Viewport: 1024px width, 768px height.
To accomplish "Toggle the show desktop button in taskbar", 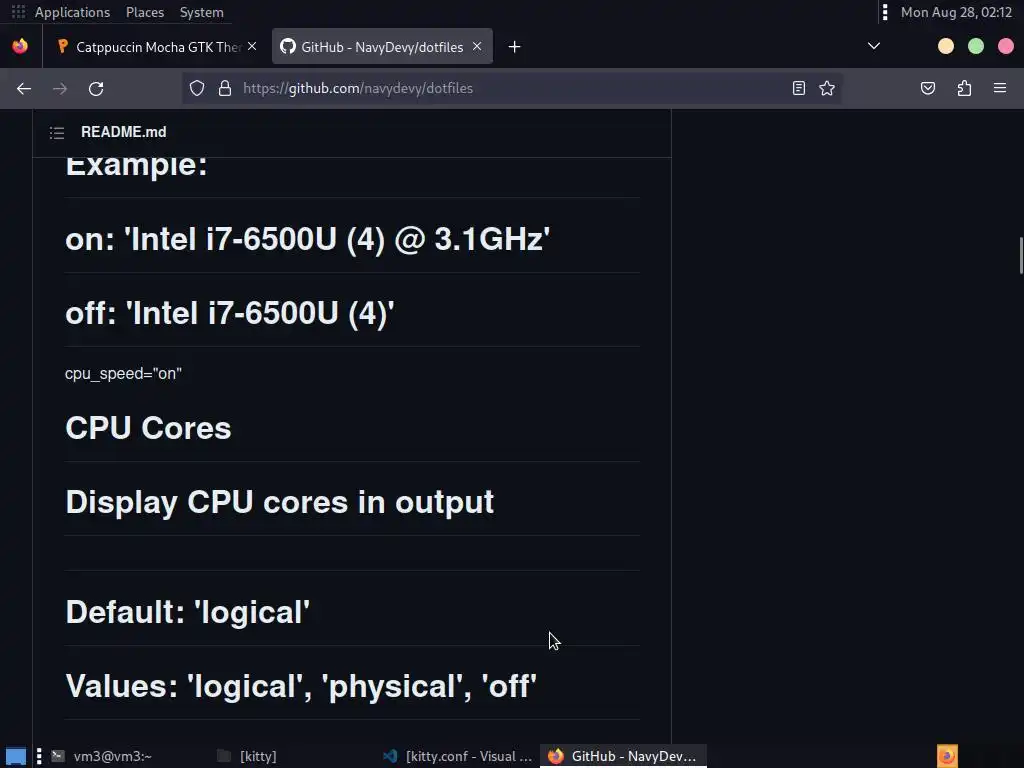I will click(16, 756).
